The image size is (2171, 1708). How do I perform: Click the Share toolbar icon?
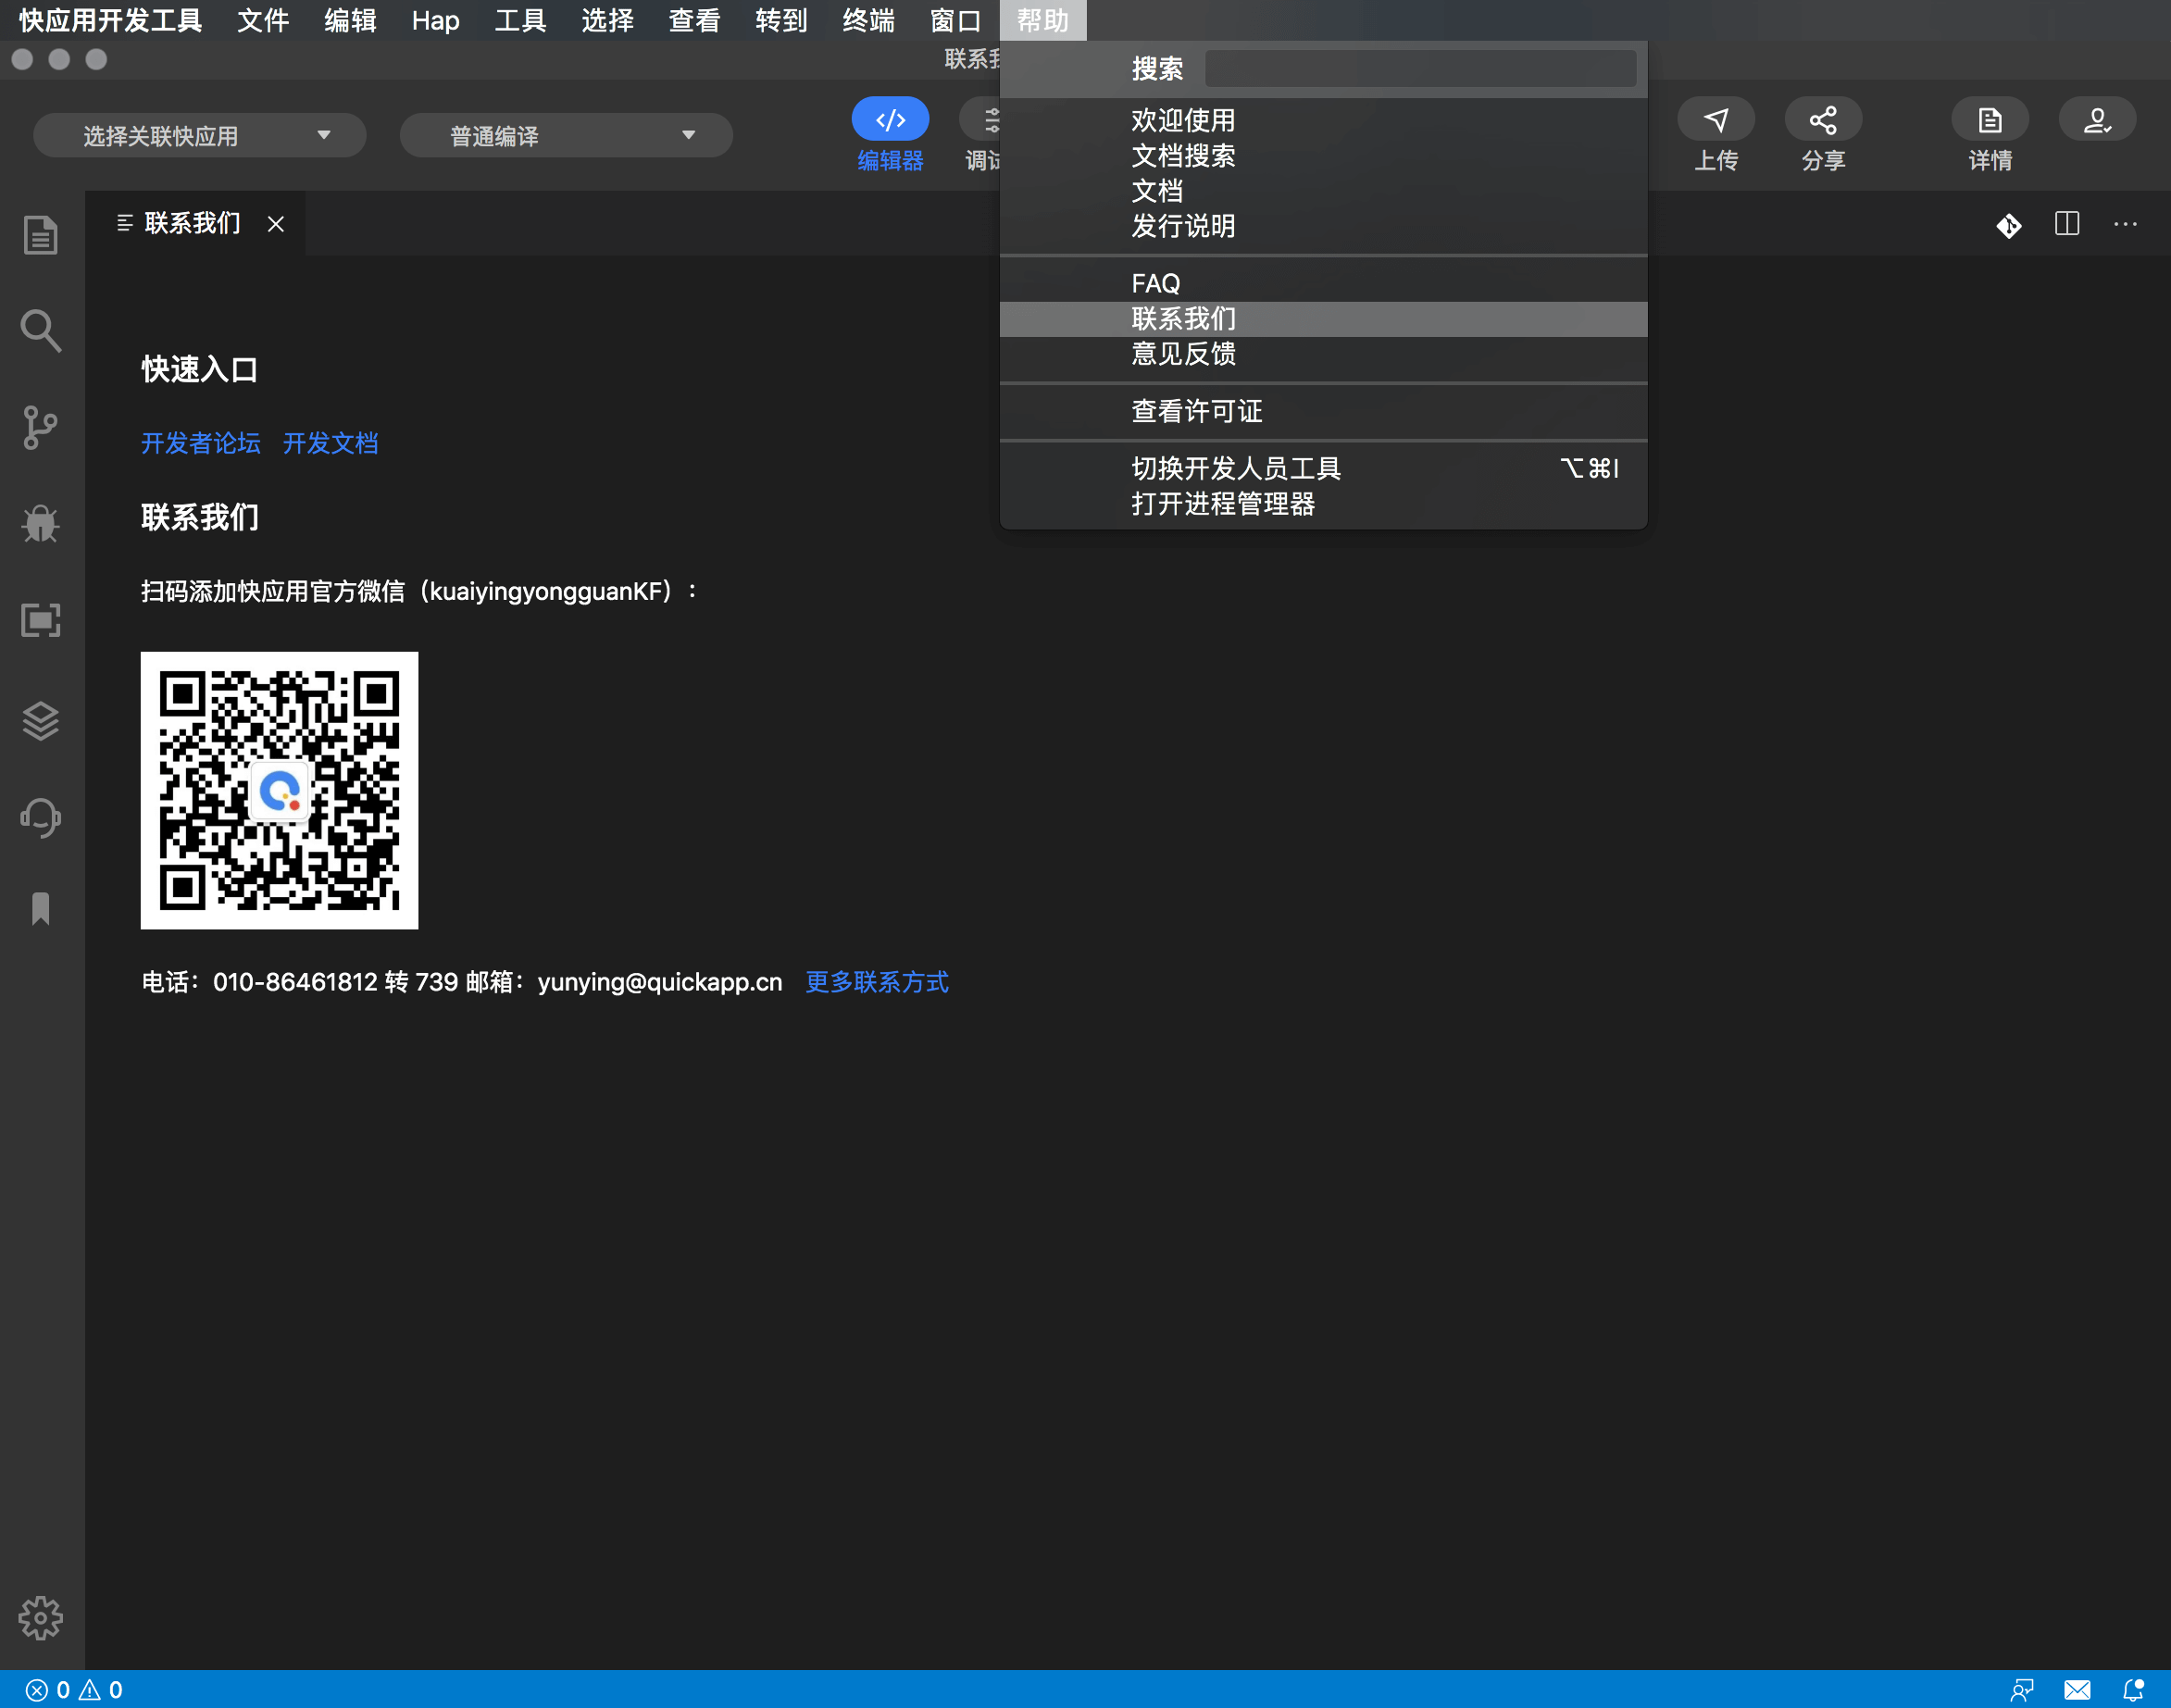pos(1822,120)
